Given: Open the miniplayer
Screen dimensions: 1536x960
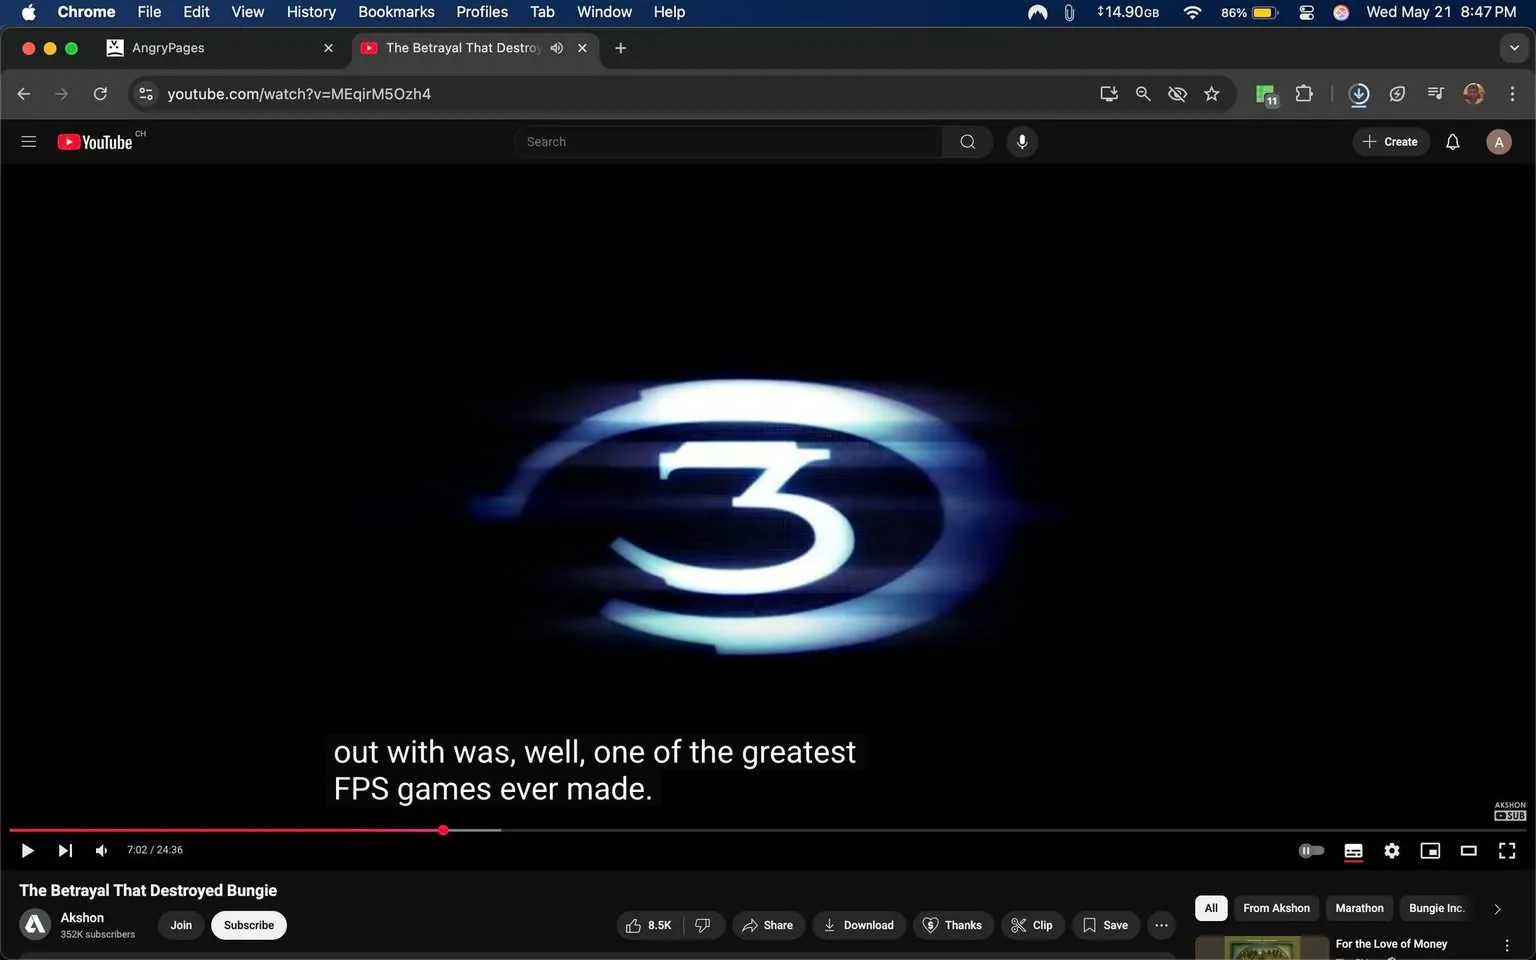Looking at the screenshot, I should (1429, 850).
